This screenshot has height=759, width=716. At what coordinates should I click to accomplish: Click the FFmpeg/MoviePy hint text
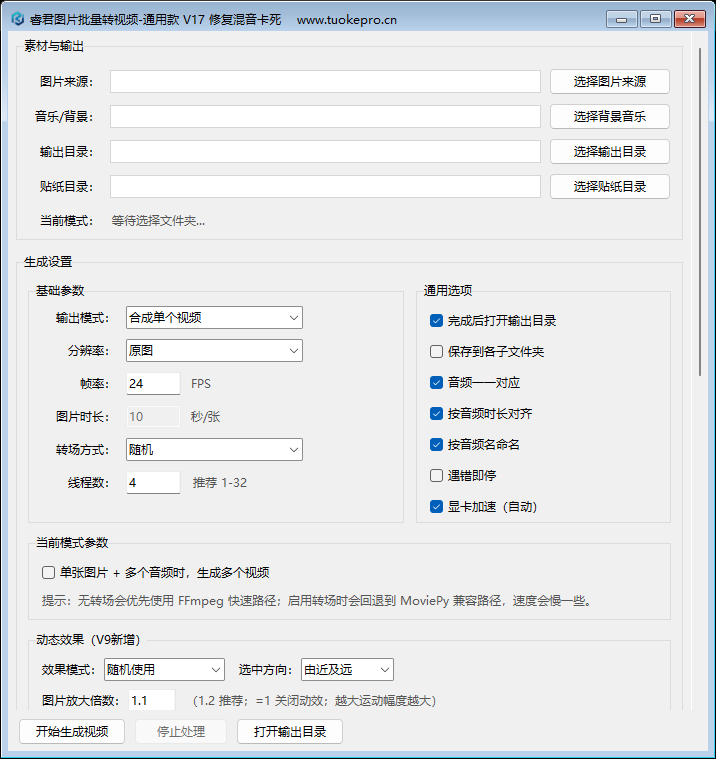(318, 601)
